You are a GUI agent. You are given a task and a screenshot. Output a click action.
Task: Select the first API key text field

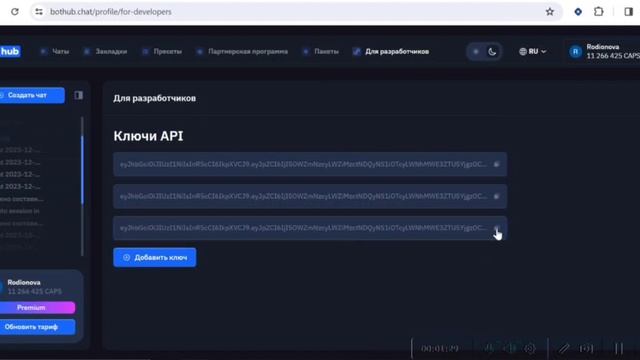click(x=310, y=164)
